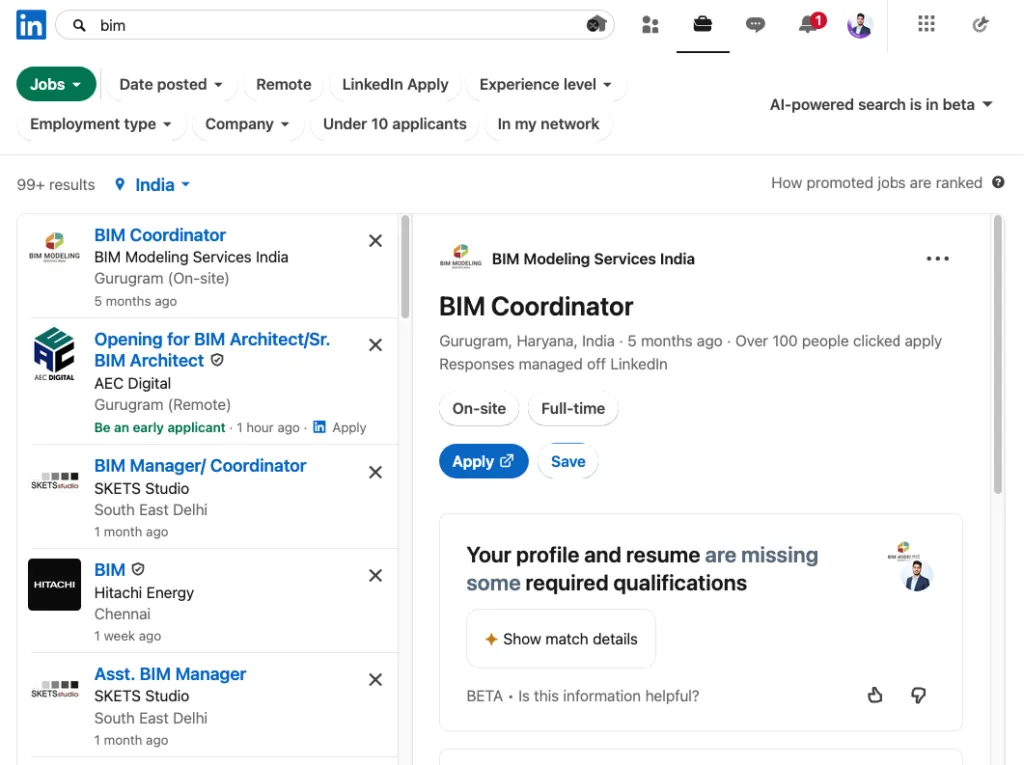
Task: Dismiss the Asst. BIM Manager card
Action: click(x=376, y=680)
